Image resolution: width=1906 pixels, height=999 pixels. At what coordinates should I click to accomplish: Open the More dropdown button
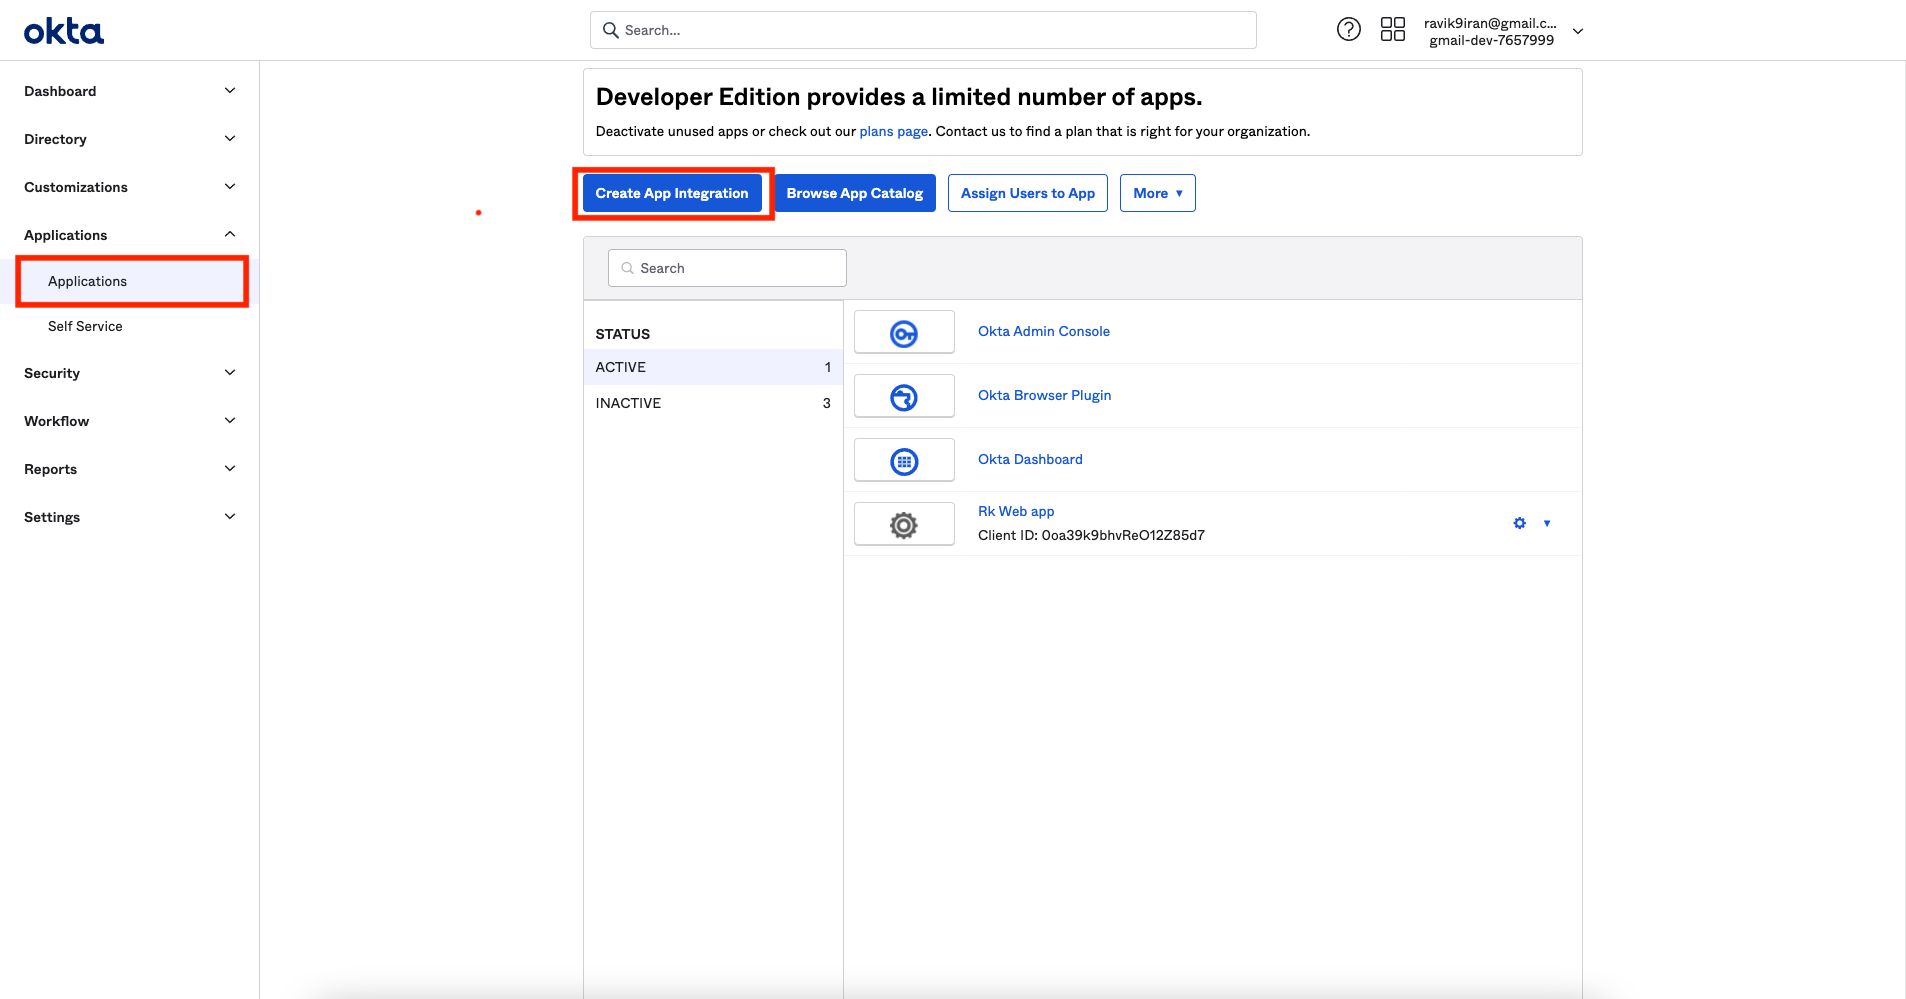click(1158, 193)
